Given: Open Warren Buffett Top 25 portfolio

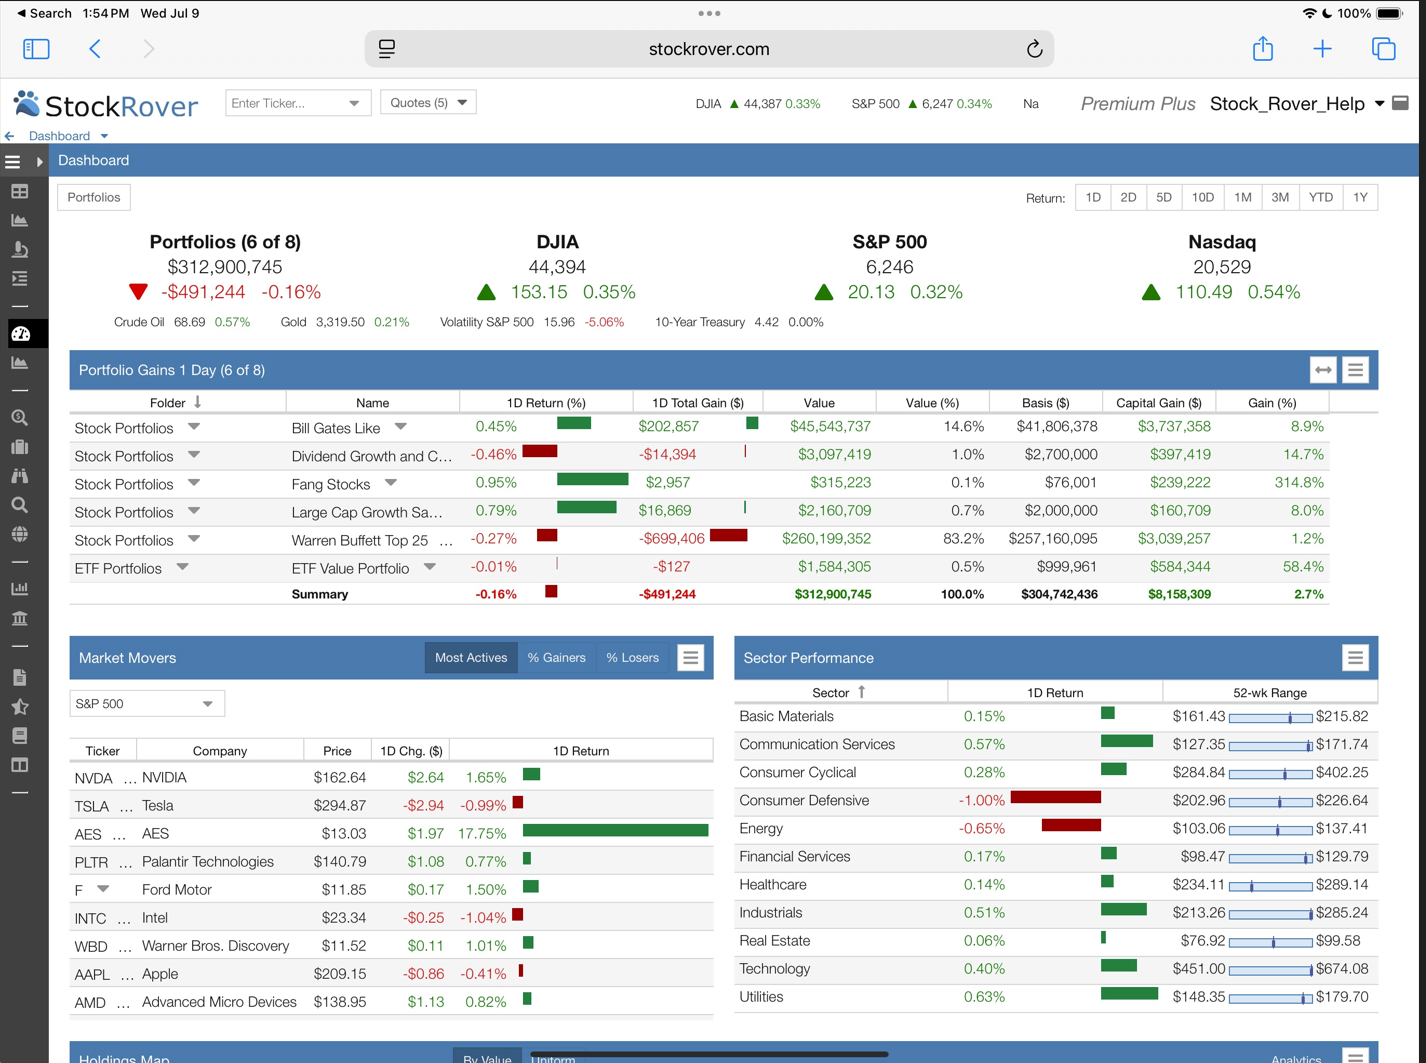Looking at the screenshot, I should click(x=360, y=540).
